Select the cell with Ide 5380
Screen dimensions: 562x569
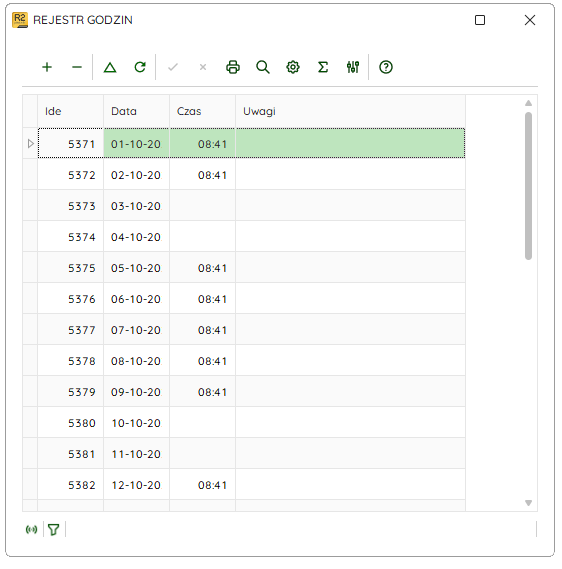pyautogui.click(x=71, y=423)
